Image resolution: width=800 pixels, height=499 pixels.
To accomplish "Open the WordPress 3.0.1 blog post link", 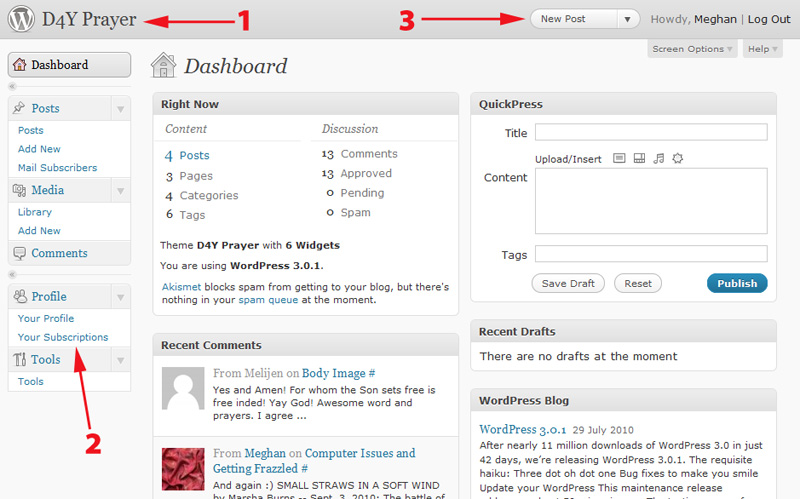I will (522, 430).
